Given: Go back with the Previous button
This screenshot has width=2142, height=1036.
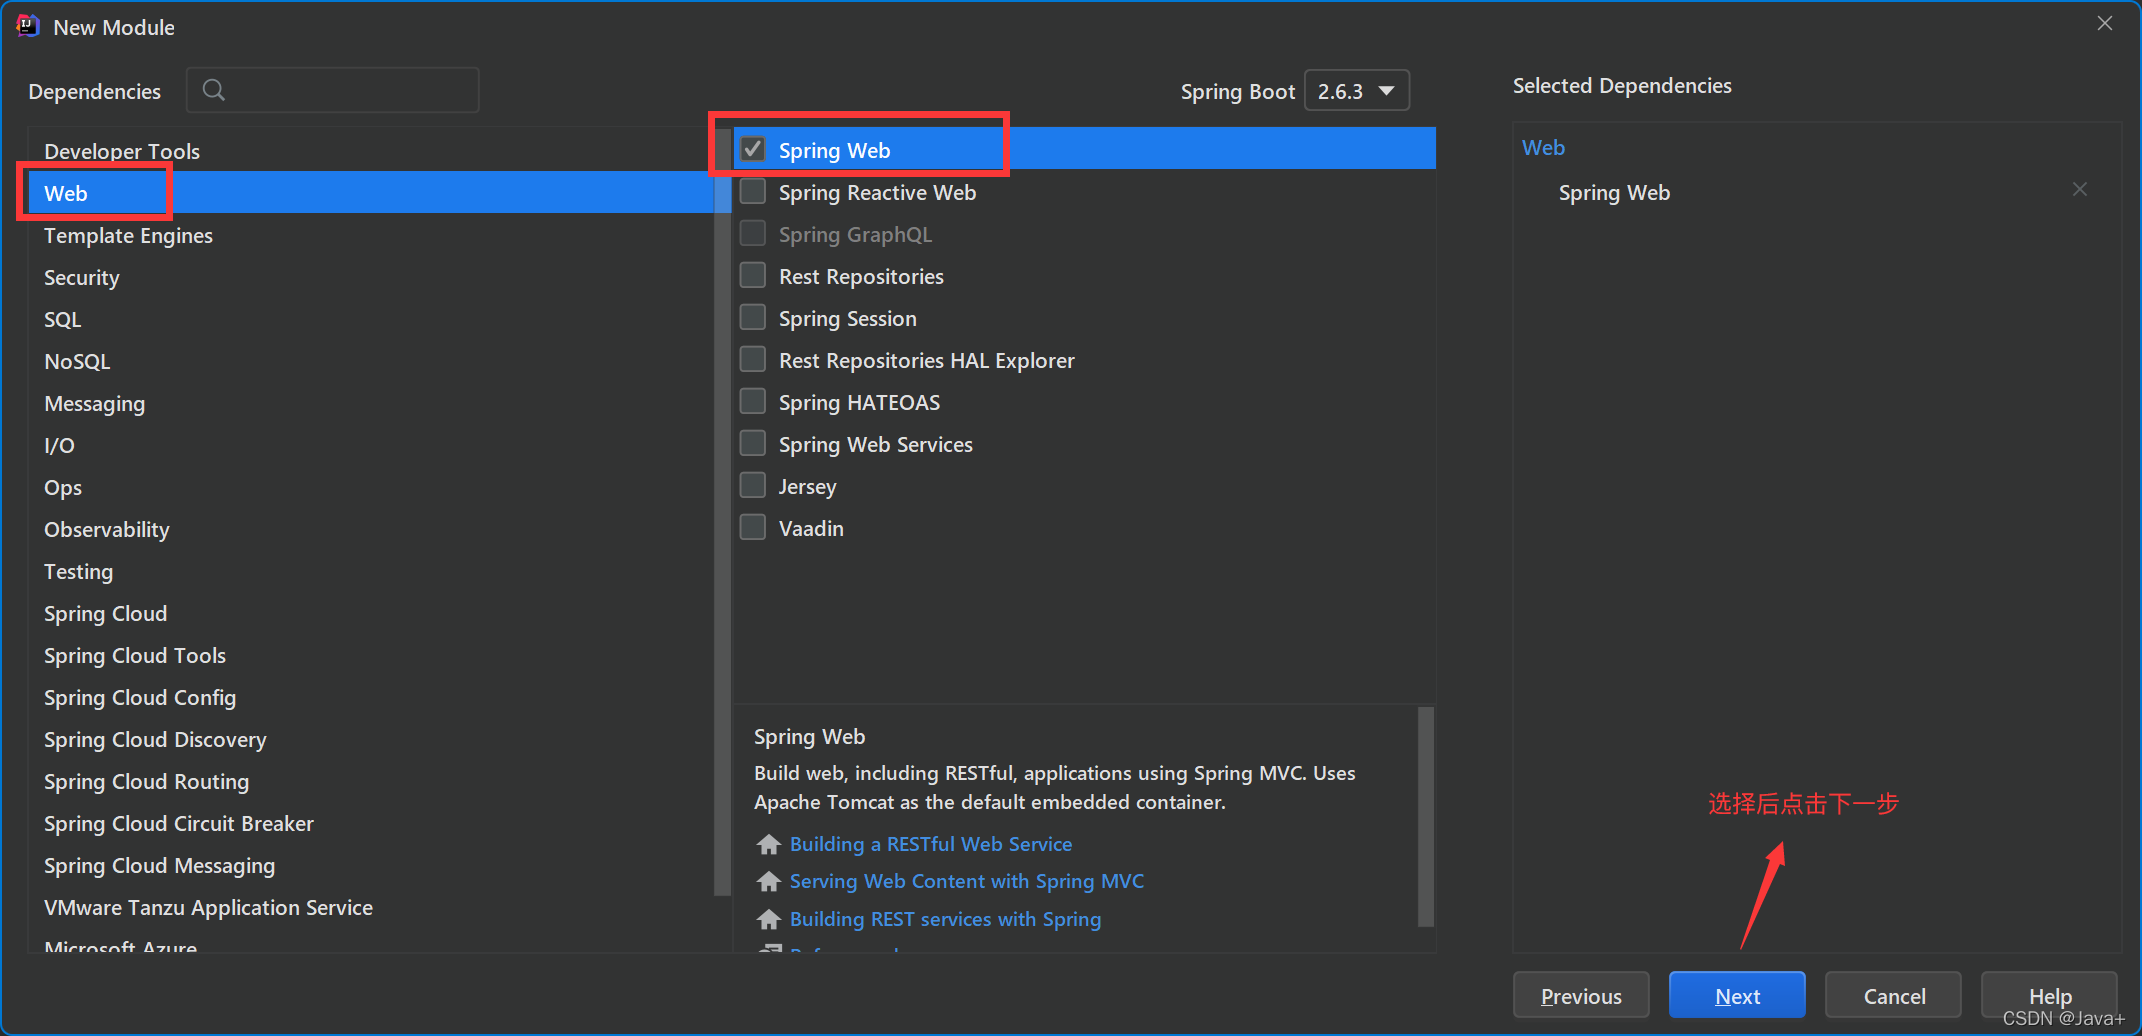Looking at the screenshot, I should [x=1581, y=995].
